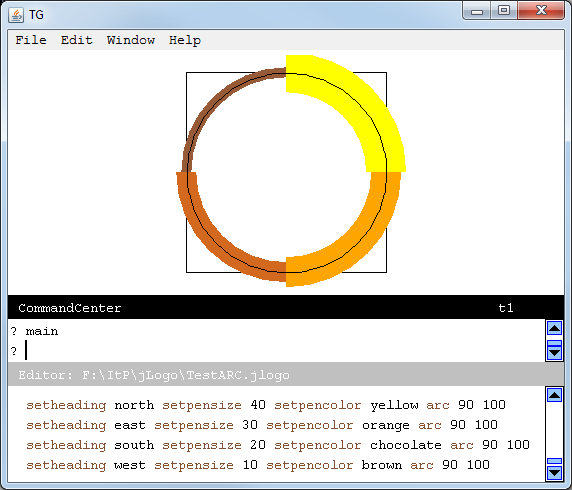The image size is (572, 490).
Task: Open the Edit menu
Action: [x=77, y=40]
